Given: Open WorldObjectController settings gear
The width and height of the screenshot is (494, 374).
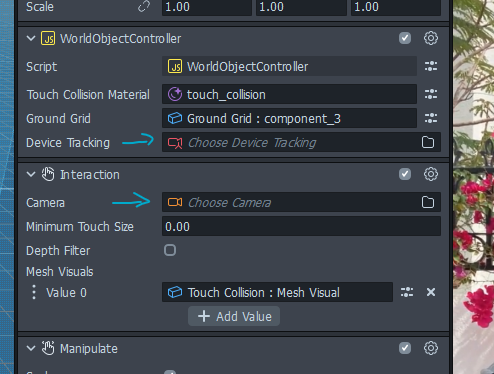Looking at the screenshot, I should click(431, 38).
